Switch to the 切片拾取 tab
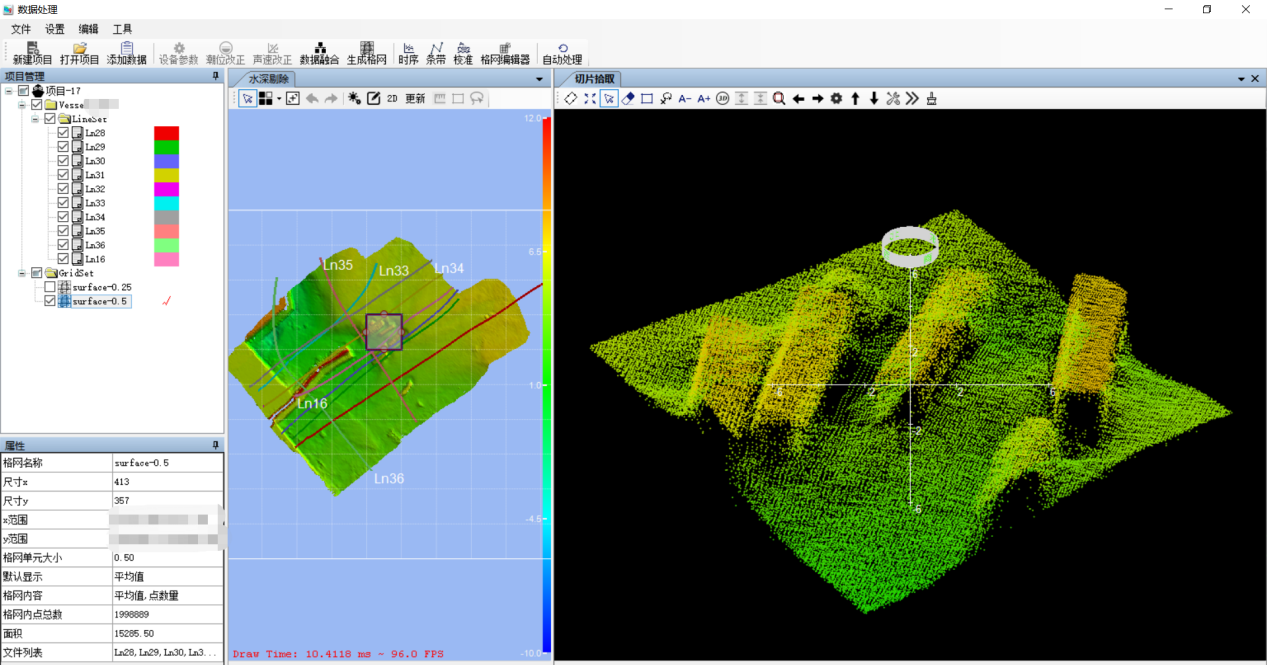1267x665 pixels. coord(595,79)
